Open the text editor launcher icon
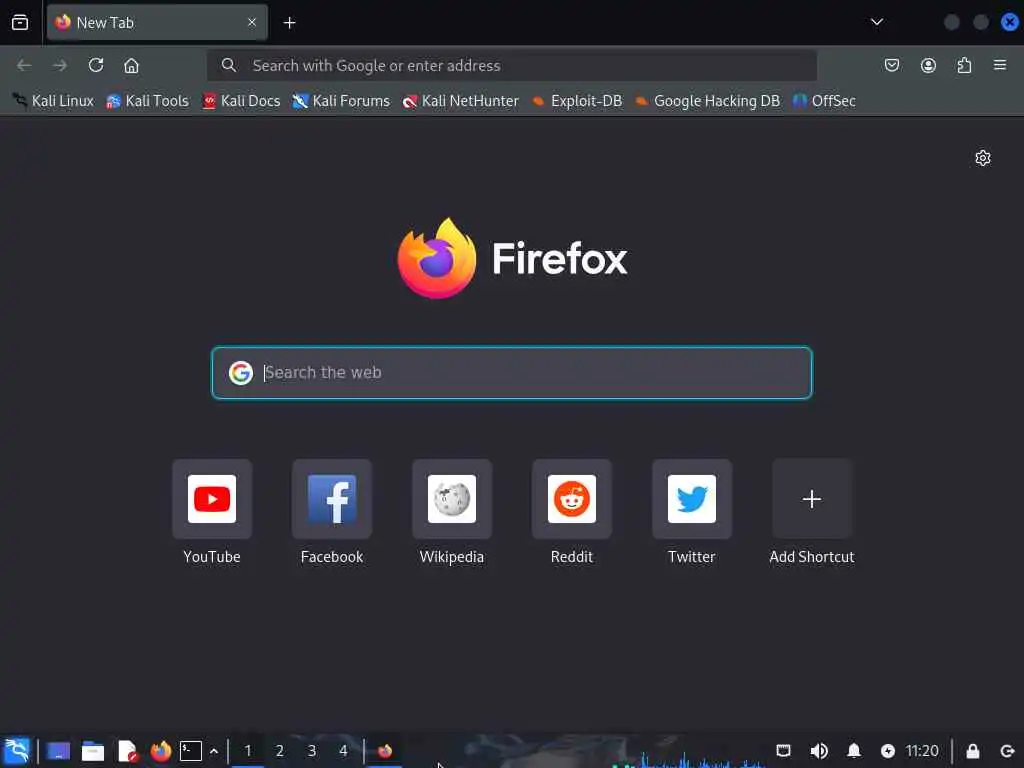This screenshot has height=768, width=1024. [128, 751]
